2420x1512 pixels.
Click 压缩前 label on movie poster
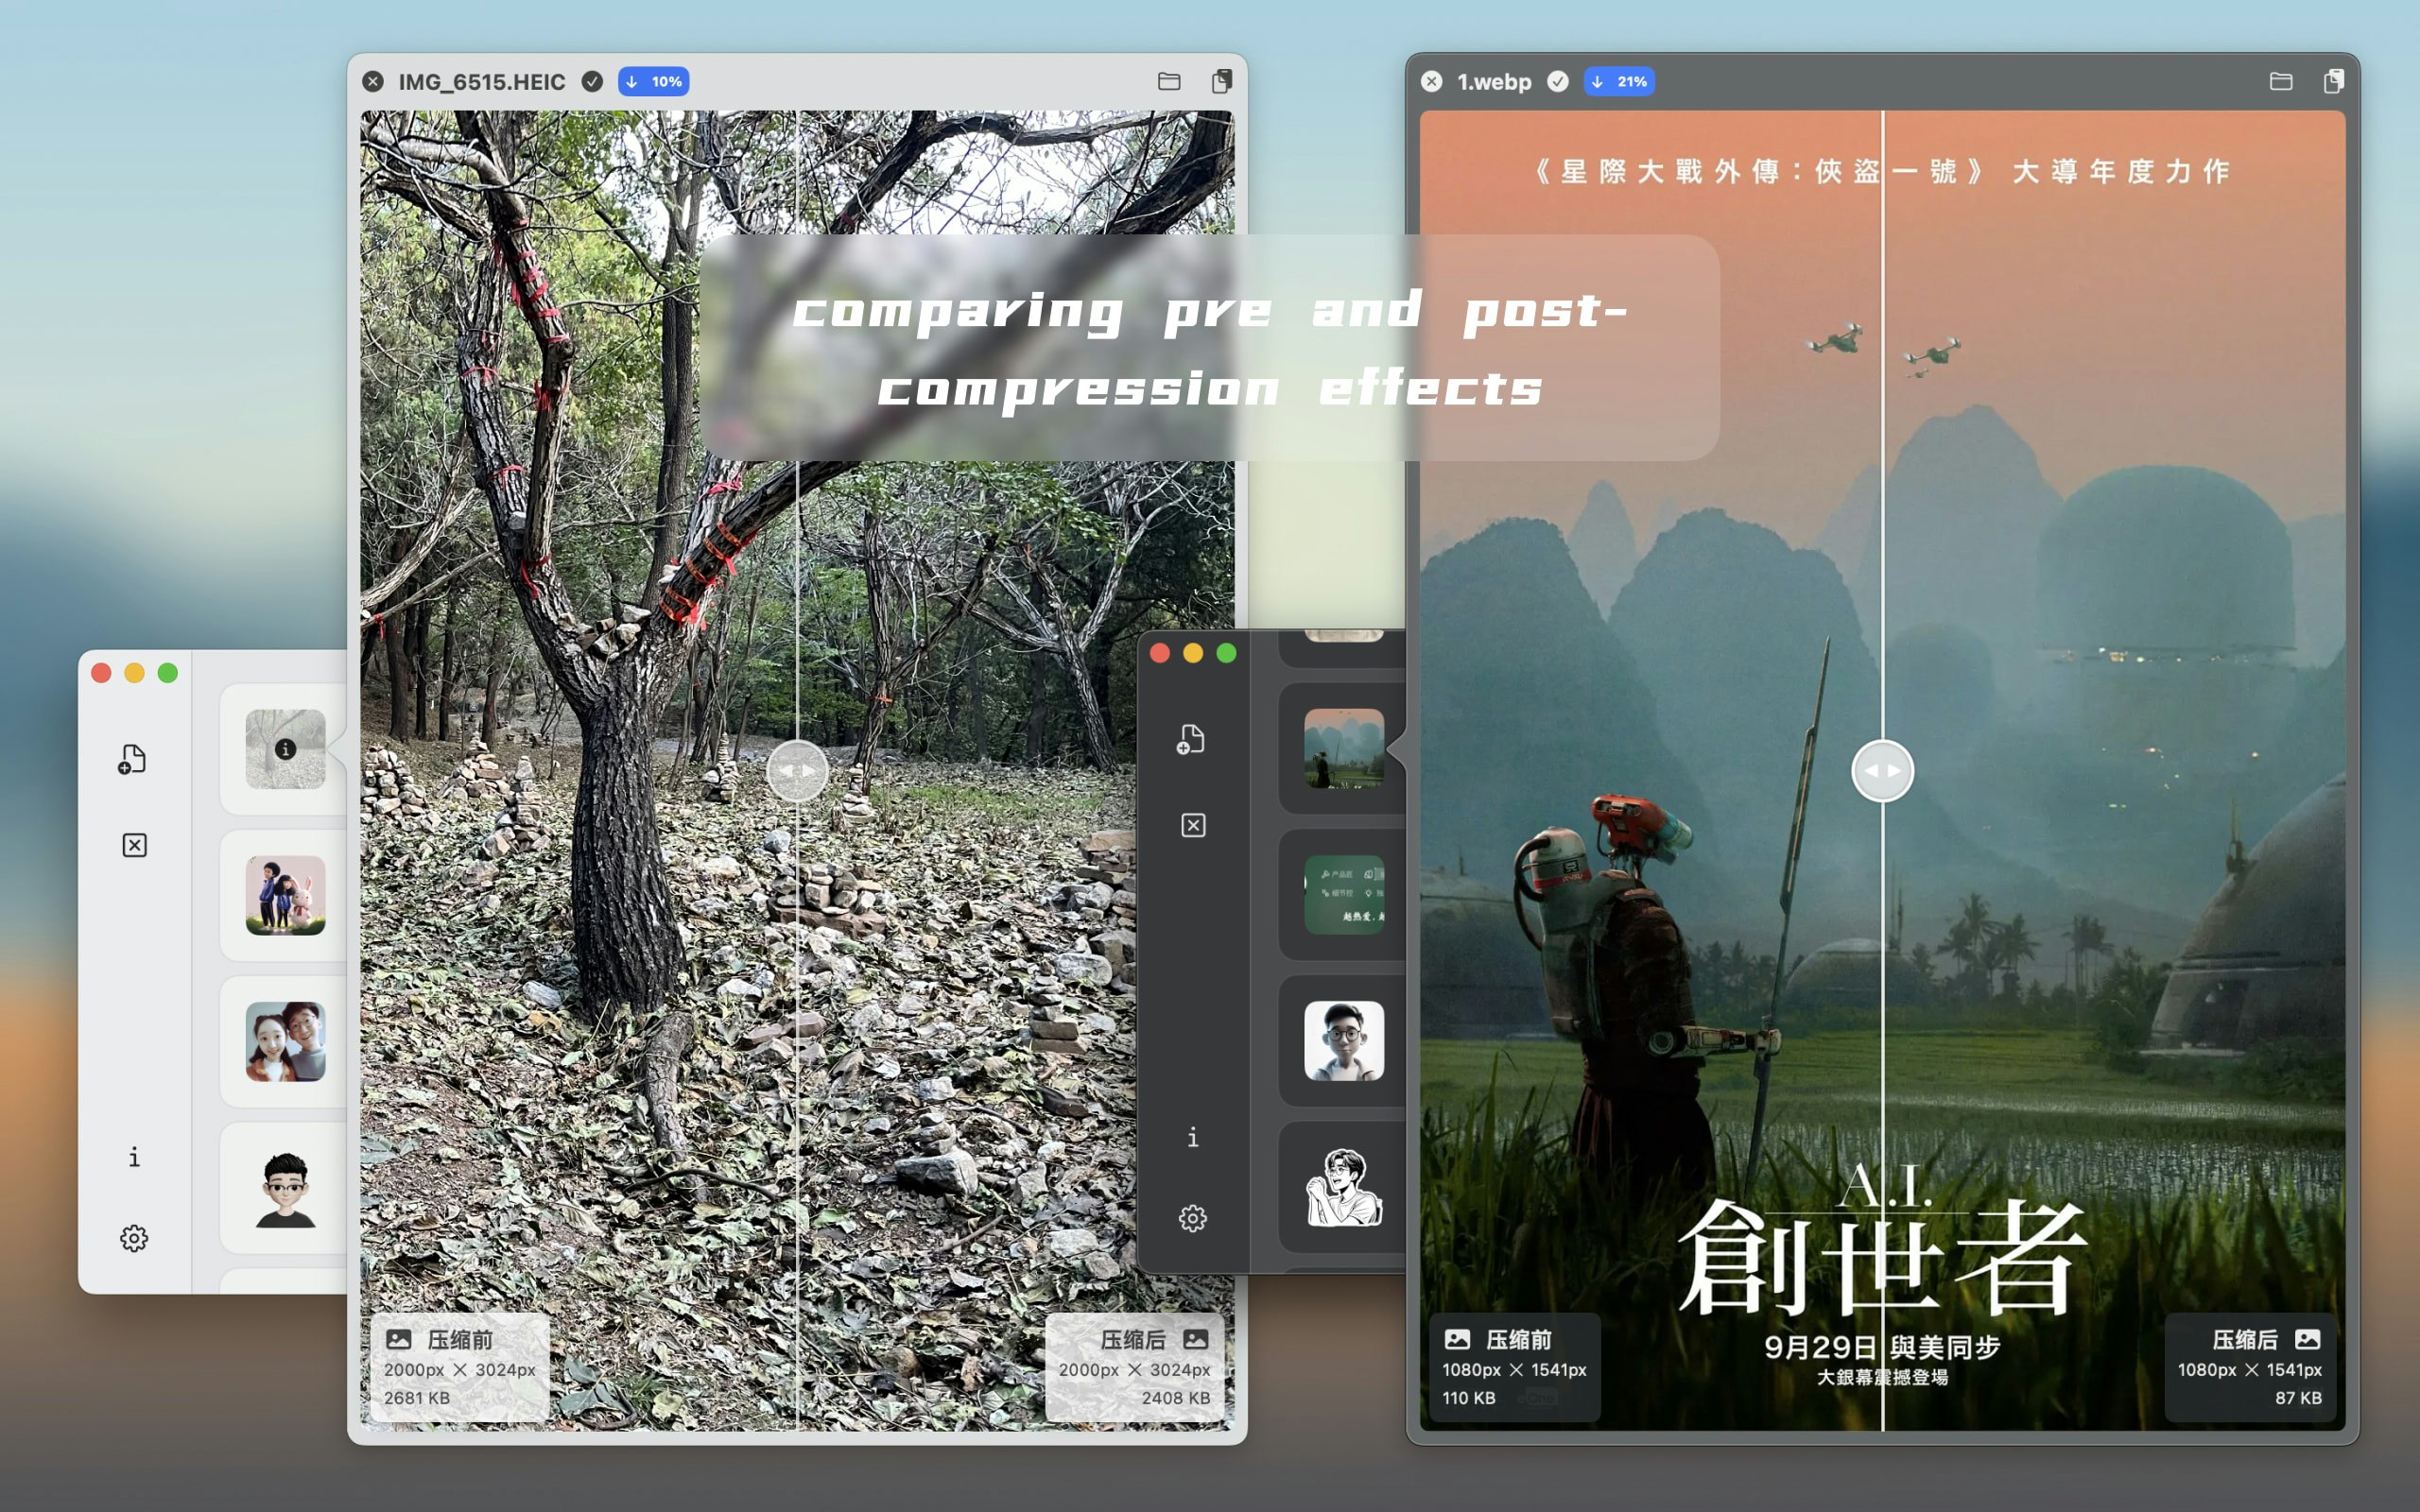[x=1519, y=1340]
